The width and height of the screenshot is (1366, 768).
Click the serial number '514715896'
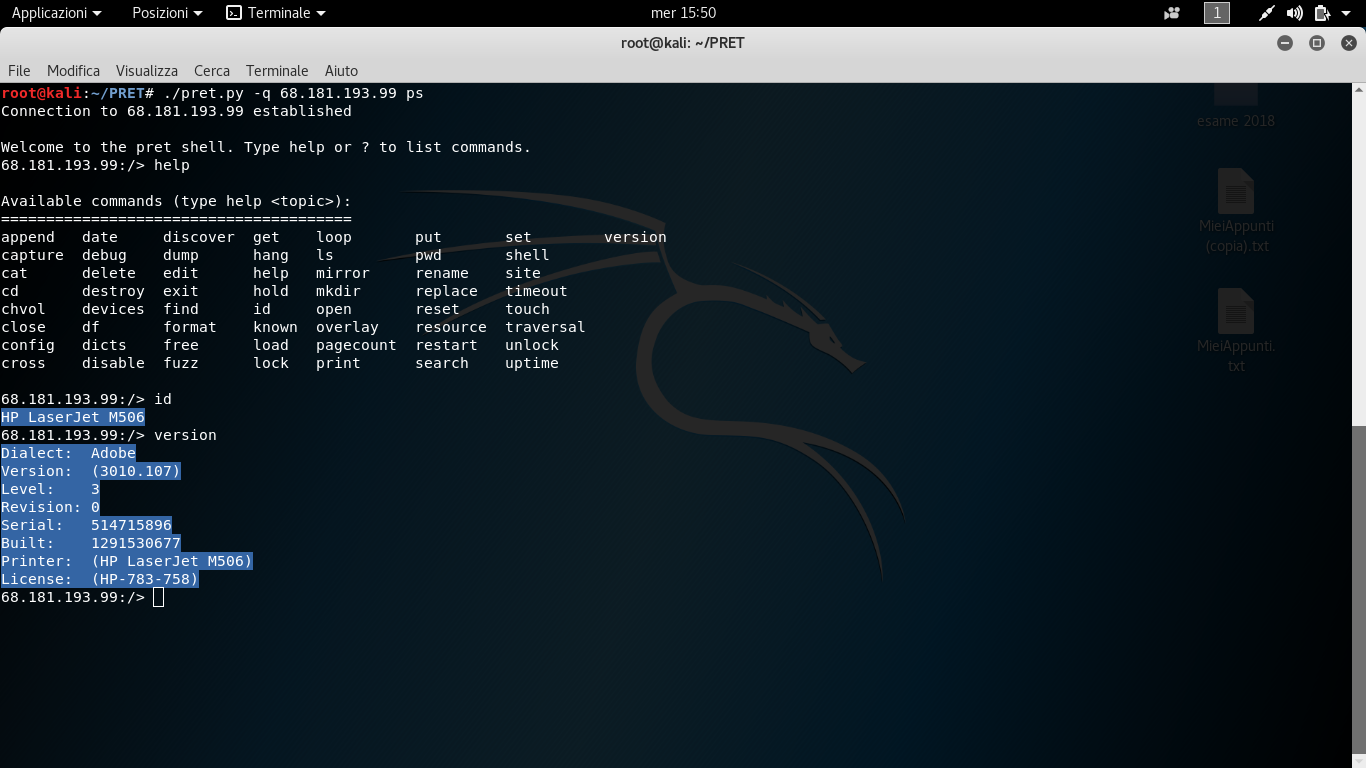point(131,525)
